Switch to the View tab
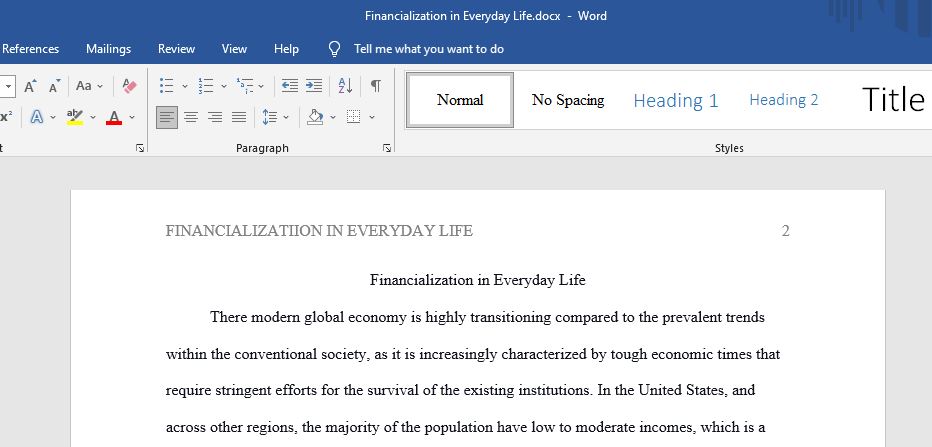The image size is (932, 447). (234, 49)
